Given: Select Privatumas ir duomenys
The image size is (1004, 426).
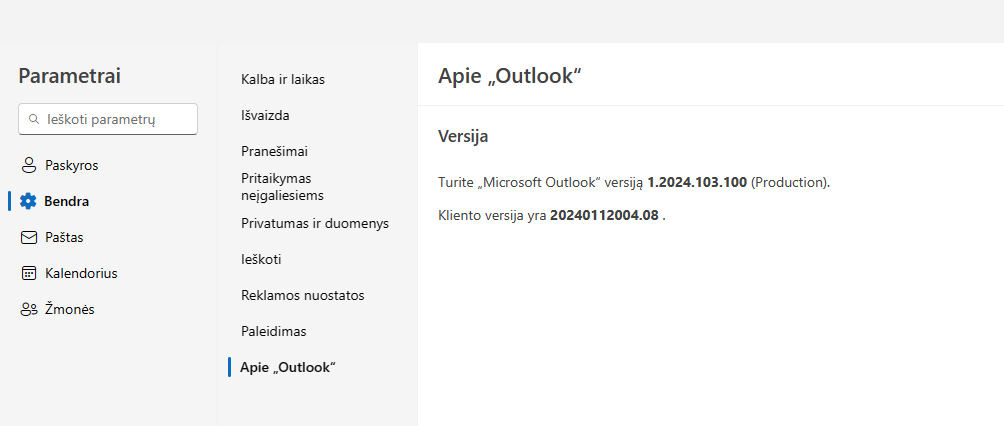Looking at the screenshot, I should point(315,223).
